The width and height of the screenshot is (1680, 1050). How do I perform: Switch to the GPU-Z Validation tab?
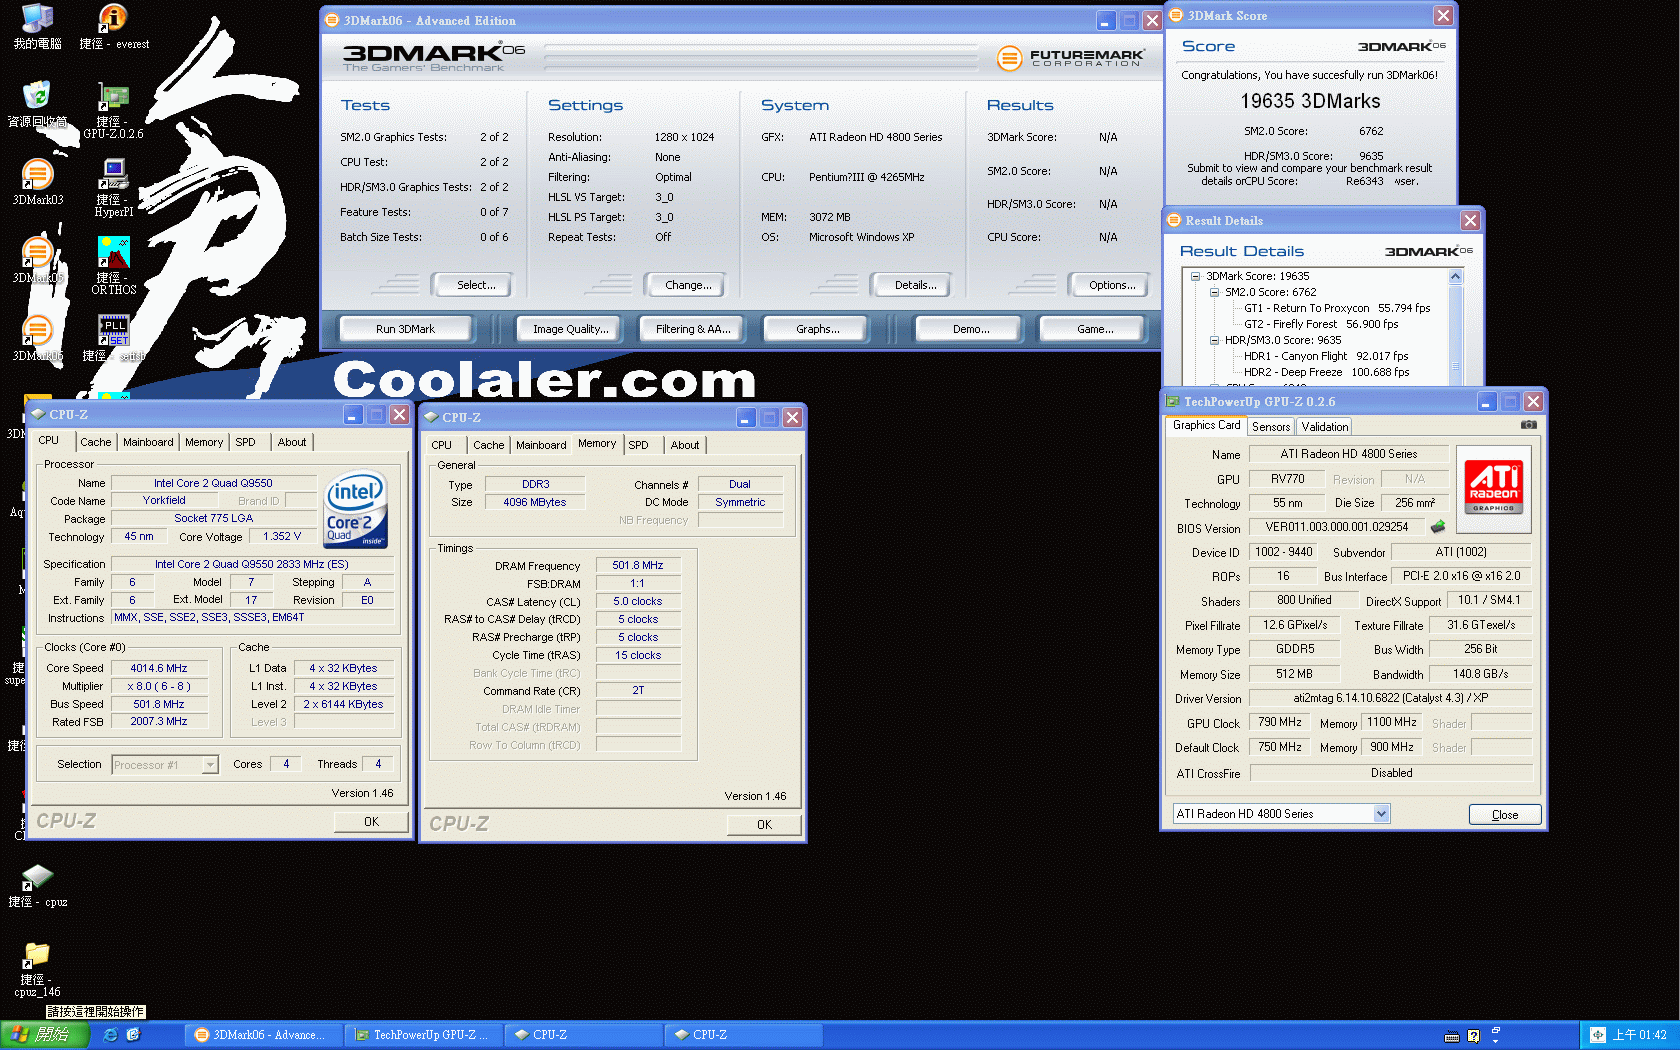pyautogui.click(x=1325, y=427)
